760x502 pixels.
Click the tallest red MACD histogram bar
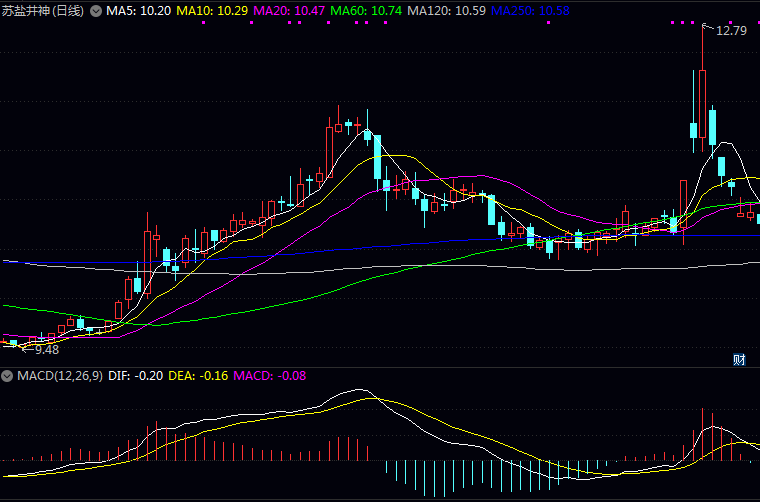(x=703, y=433)
